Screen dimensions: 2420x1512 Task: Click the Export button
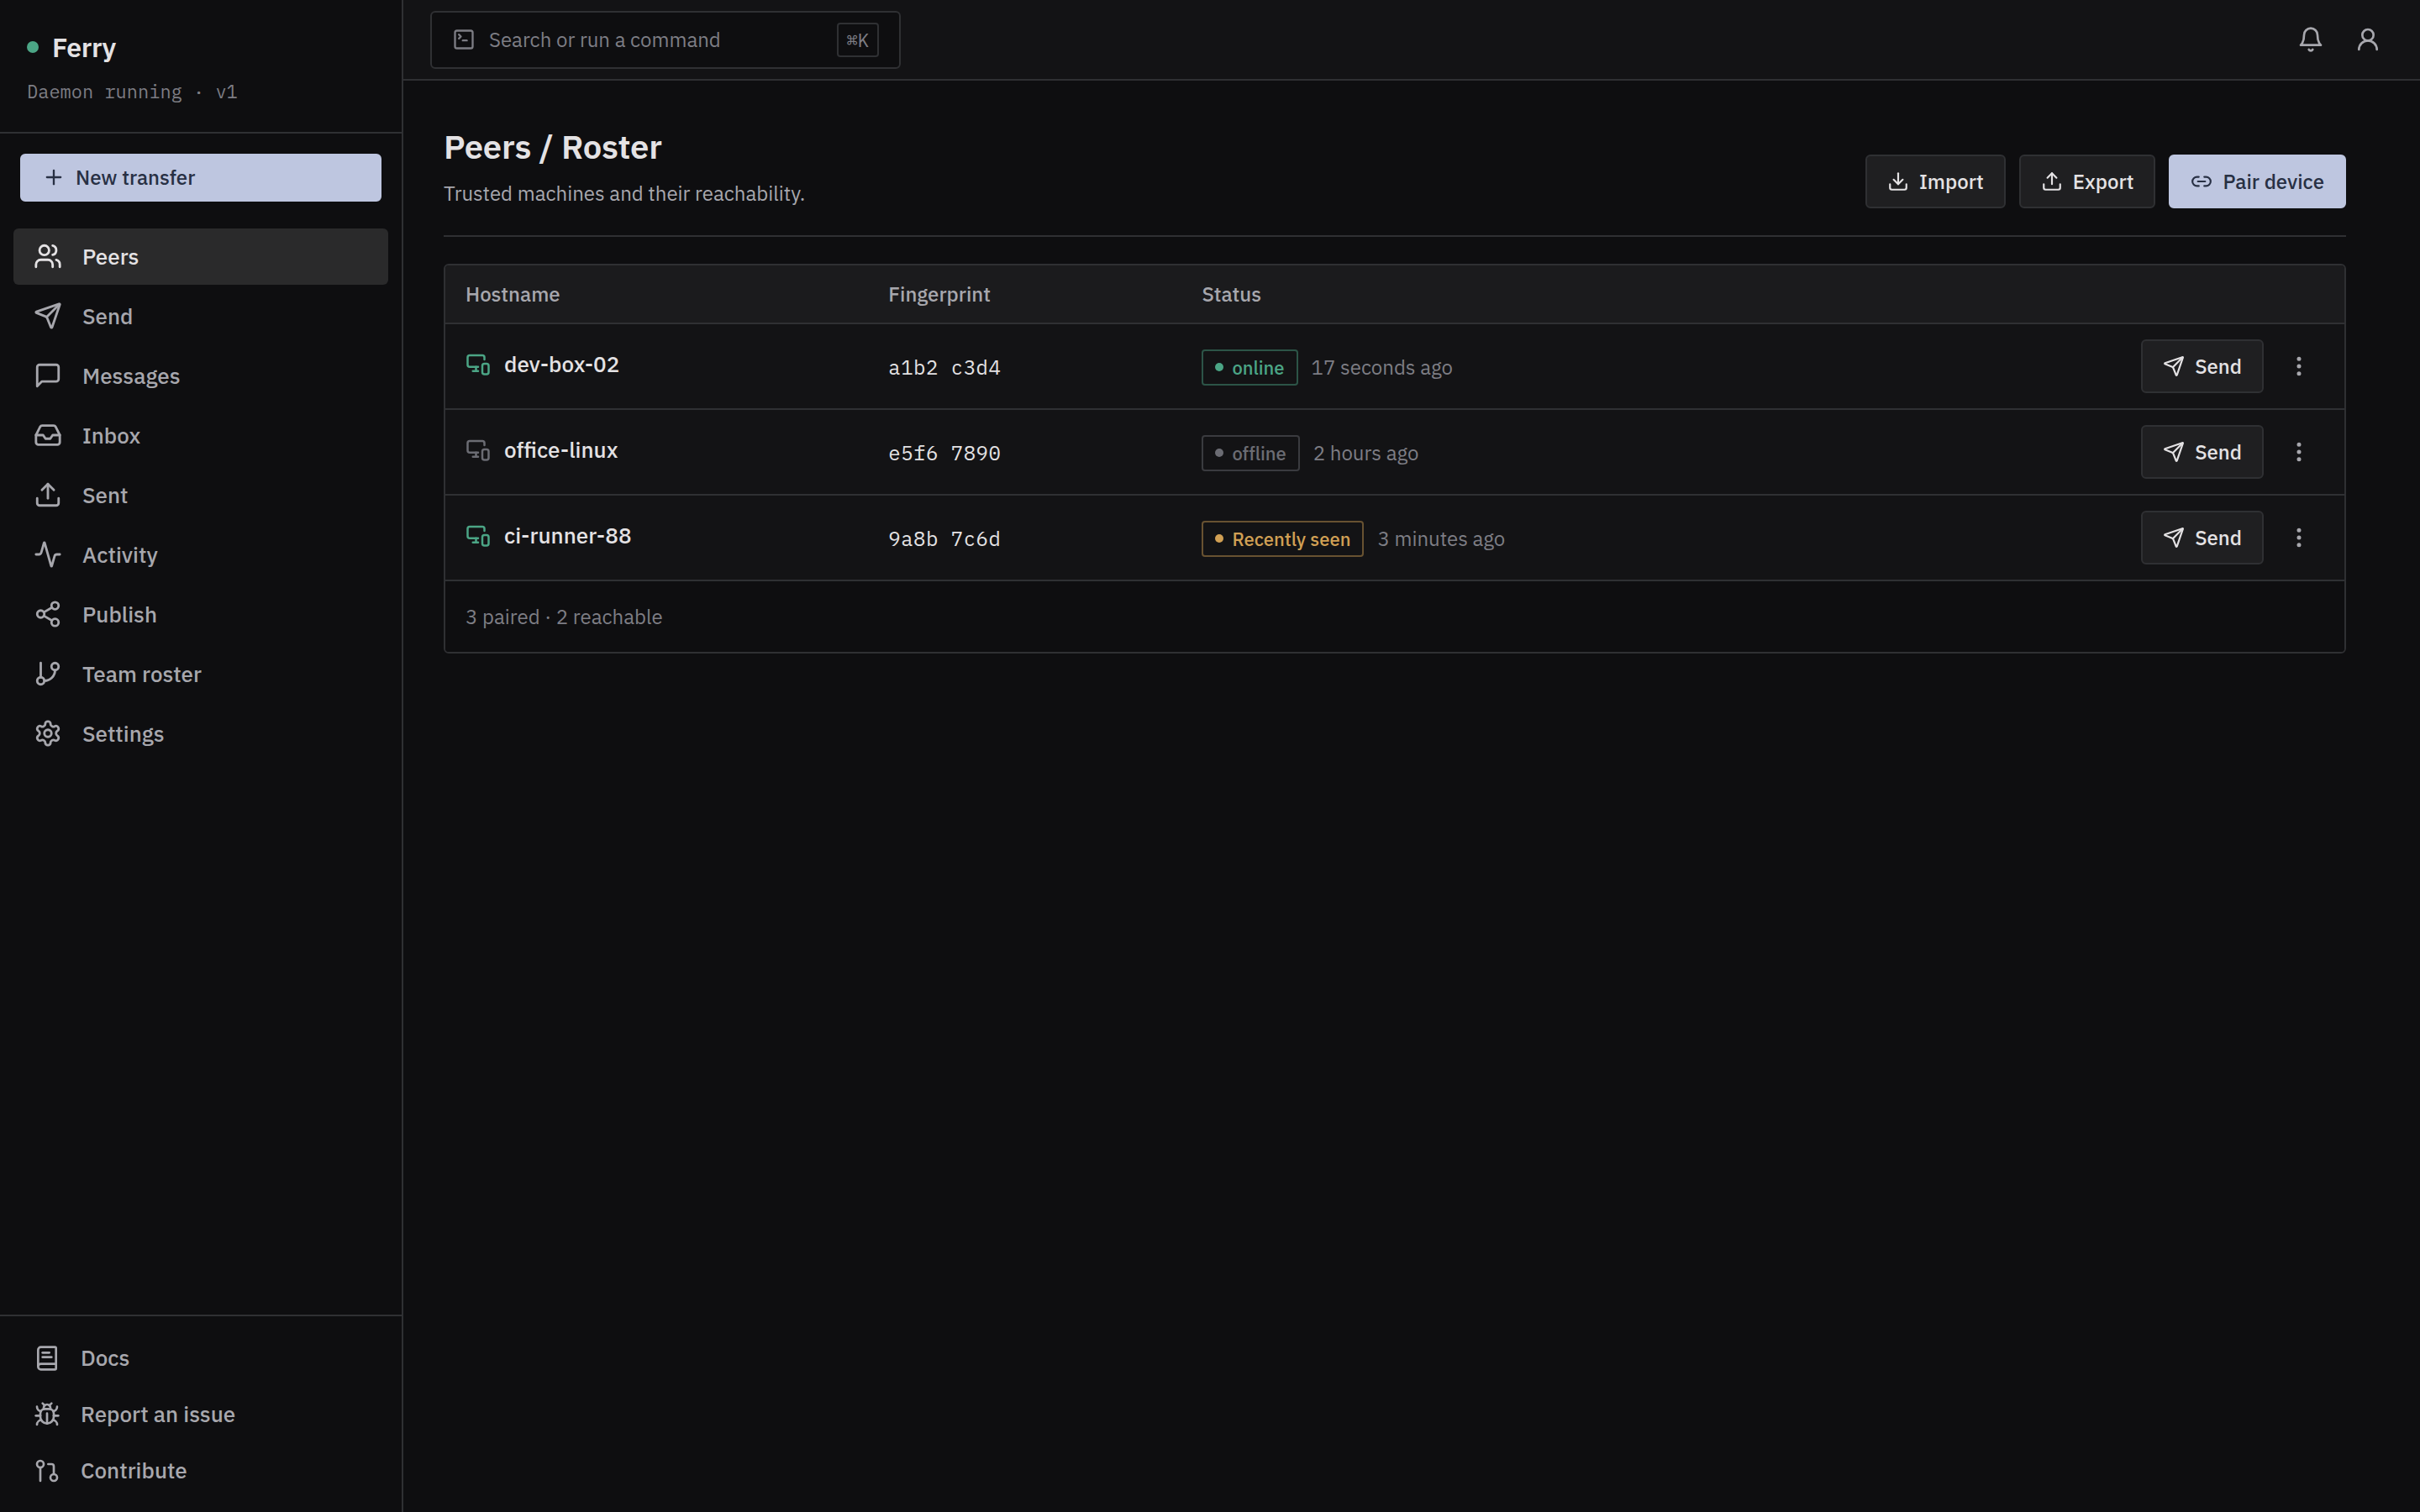(2086, 182)
